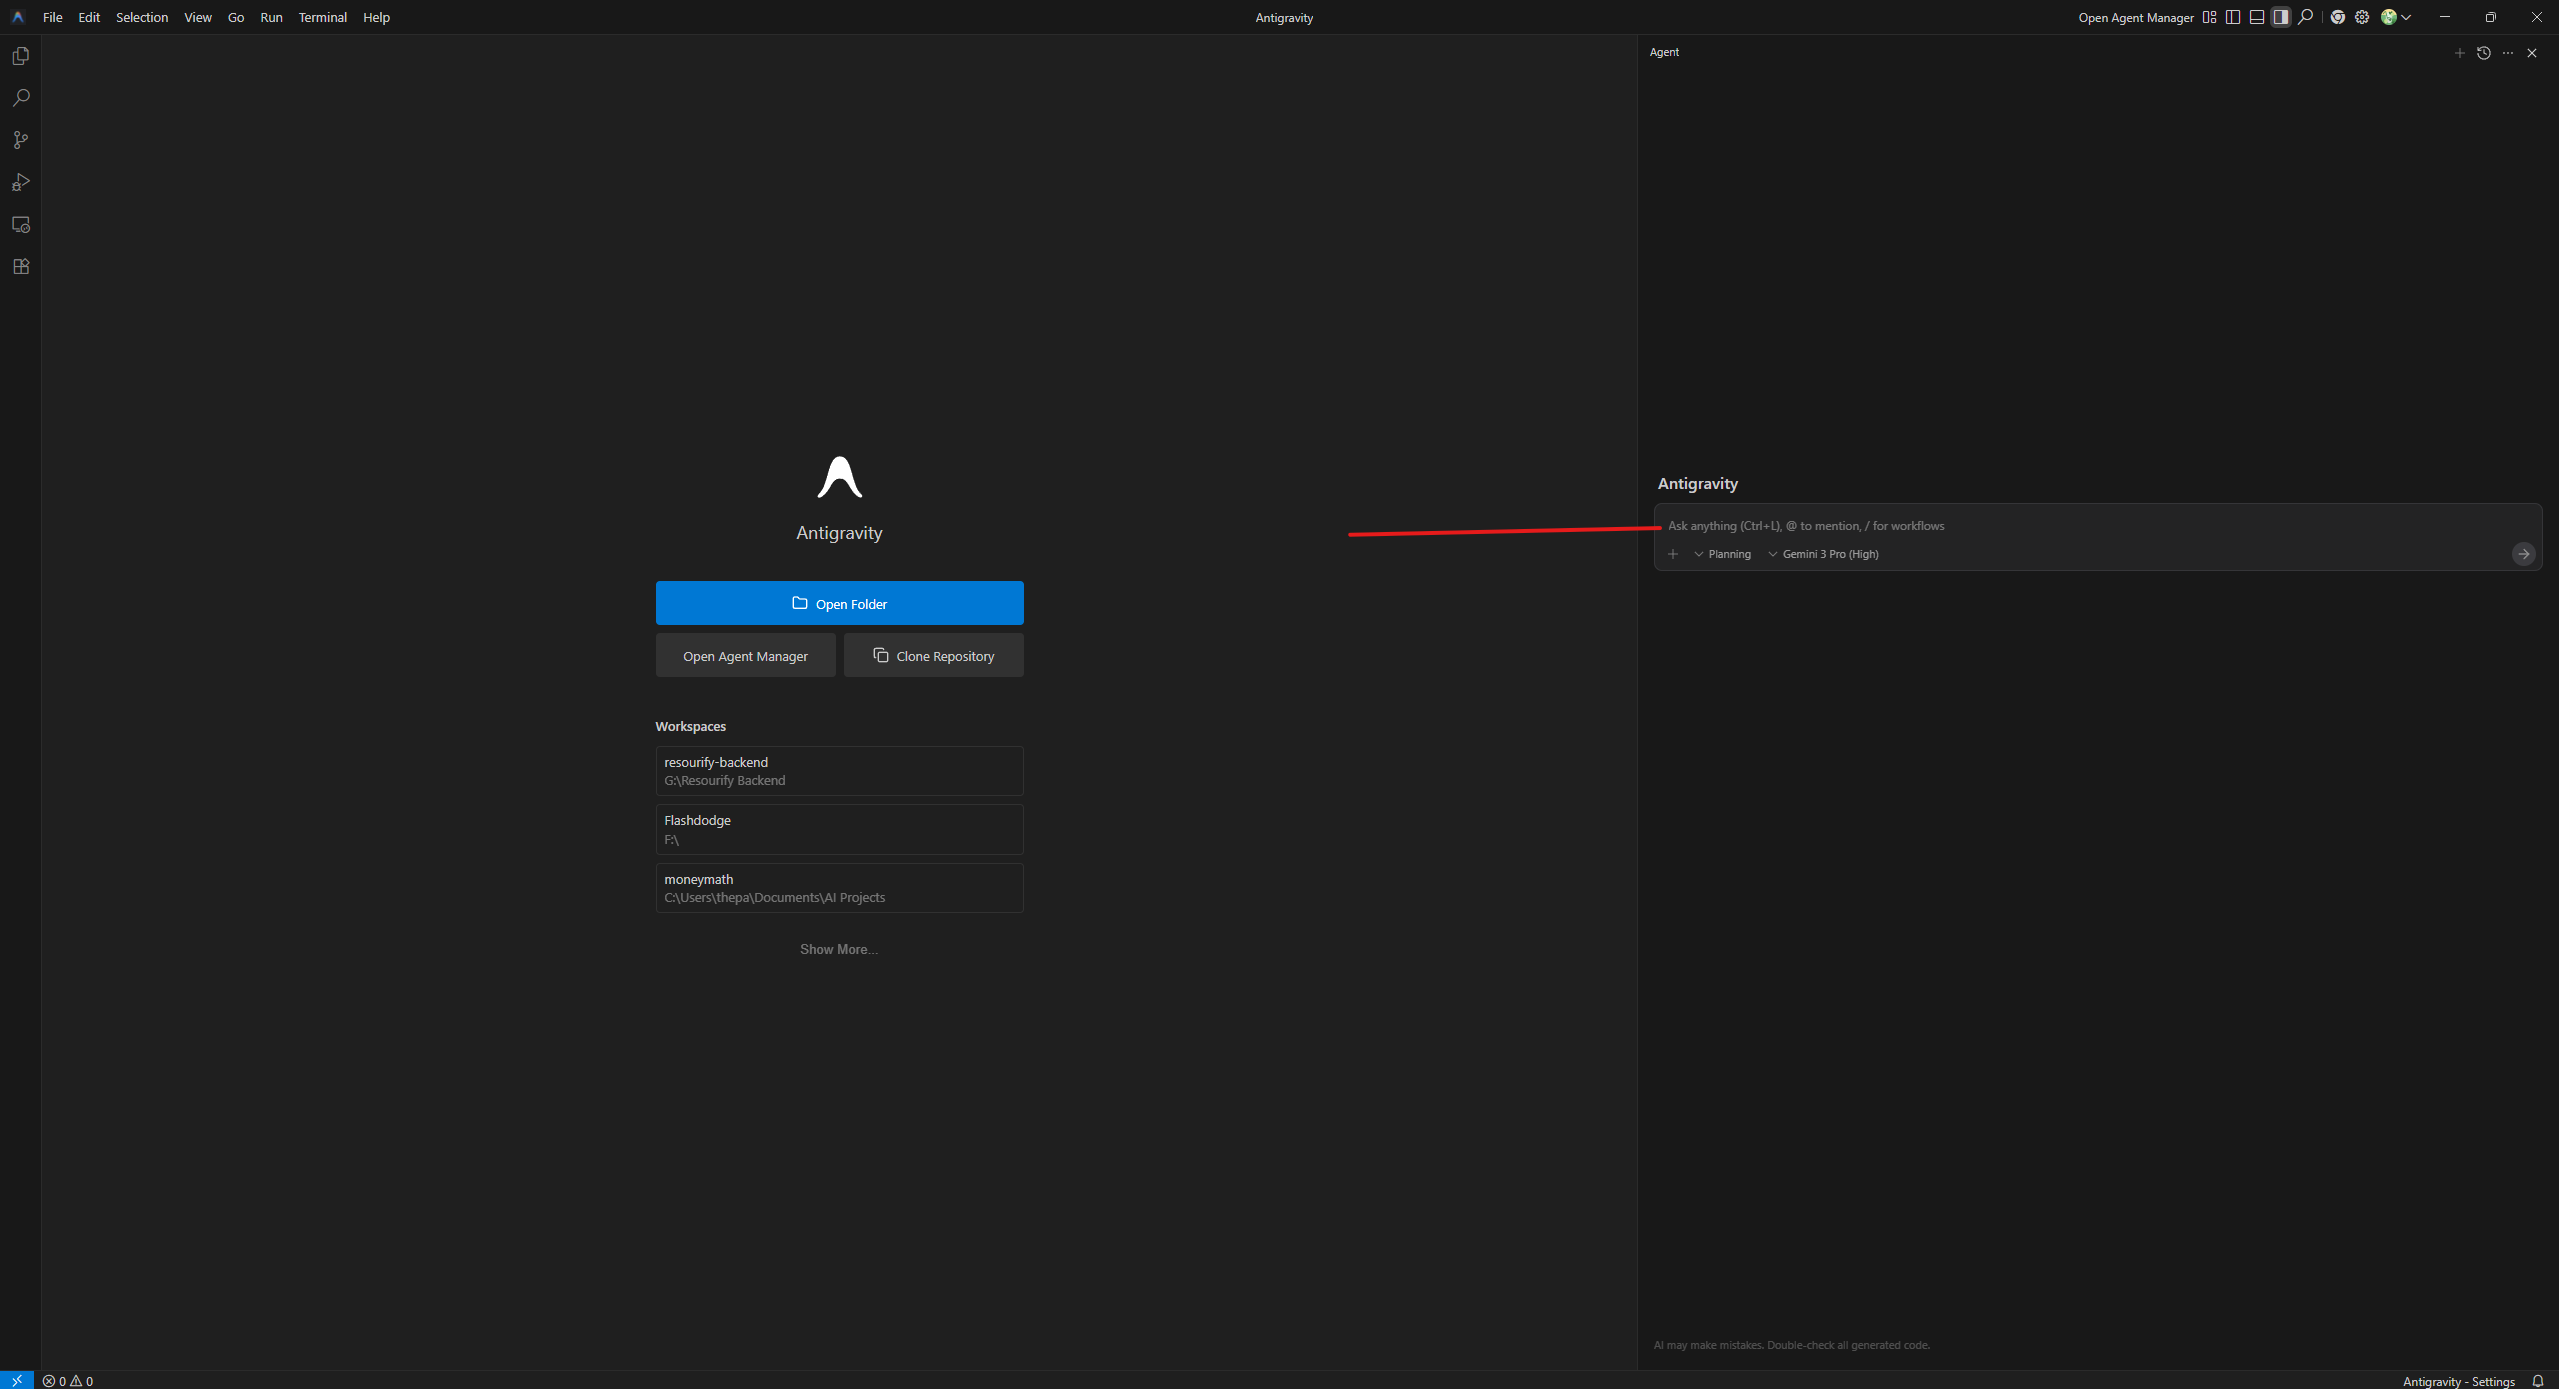Open the Extensions view icon
The image size is (2559, 1389).
(x=21, y=267)
